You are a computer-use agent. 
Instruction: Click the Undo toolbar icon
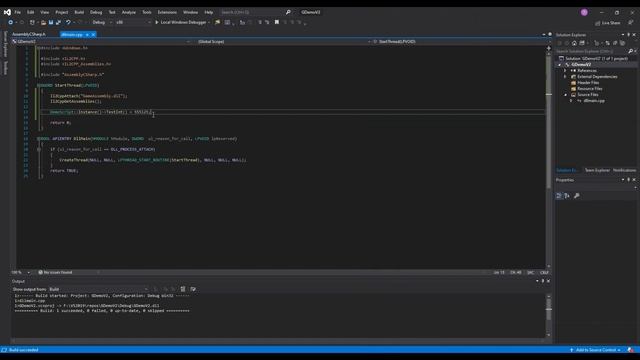coord(68,22)
